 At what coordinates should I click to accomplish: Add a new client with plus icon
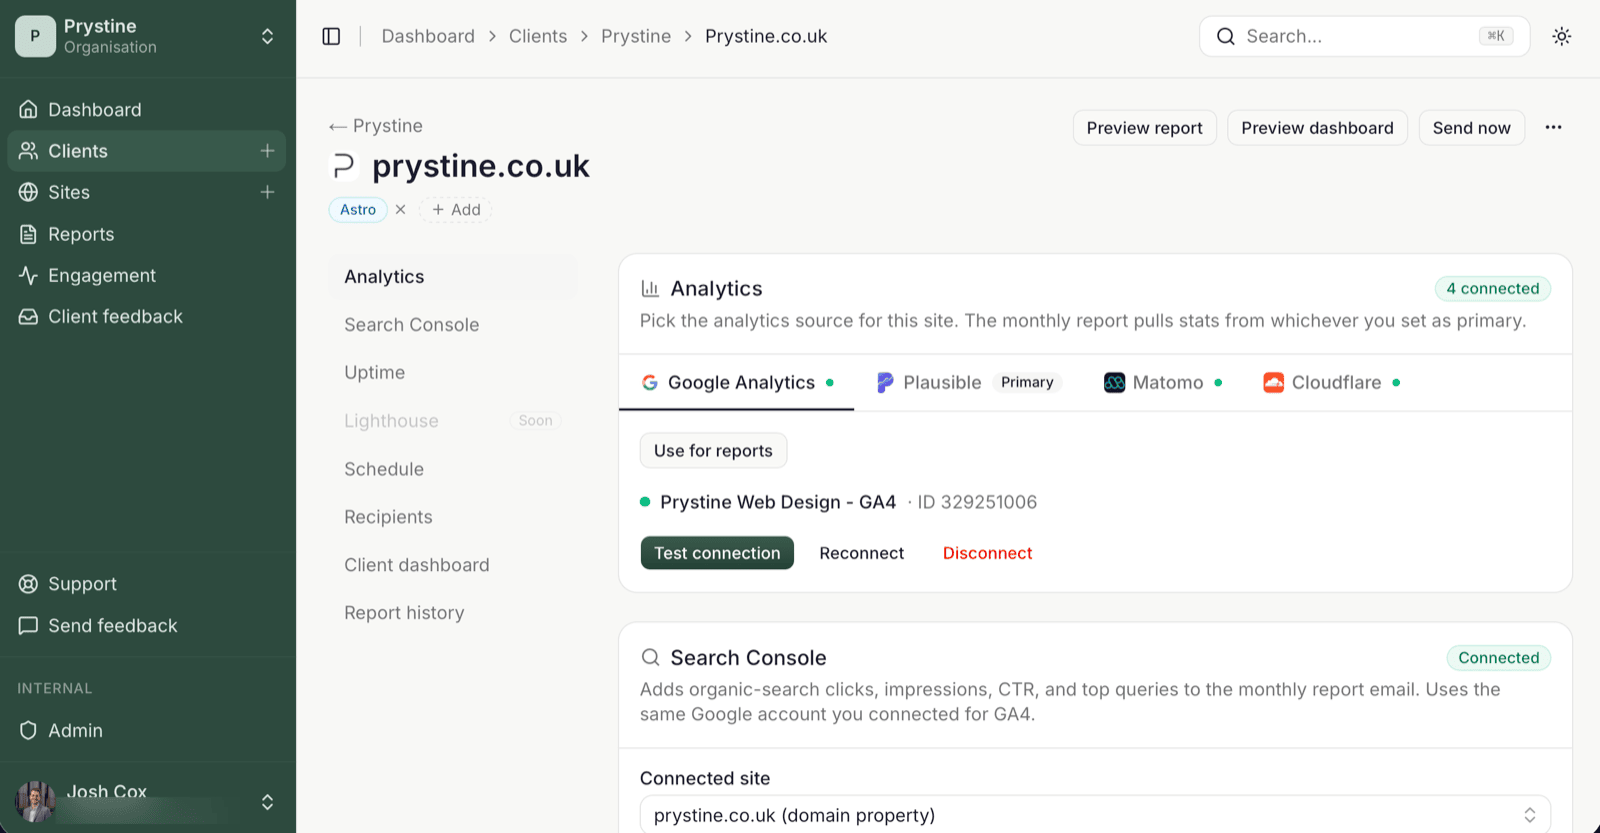pyautogui.click(x=267, y=151)
